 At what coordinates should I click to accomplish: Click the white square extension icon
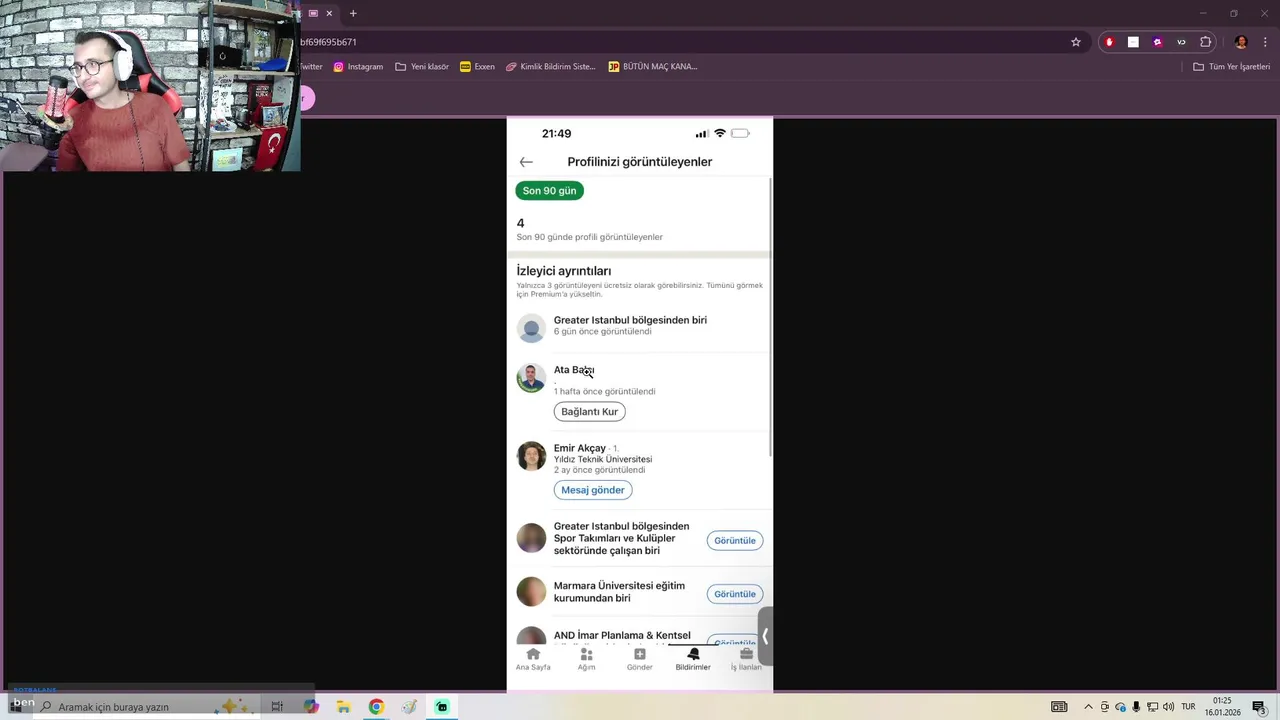(x=1133, y=42)
